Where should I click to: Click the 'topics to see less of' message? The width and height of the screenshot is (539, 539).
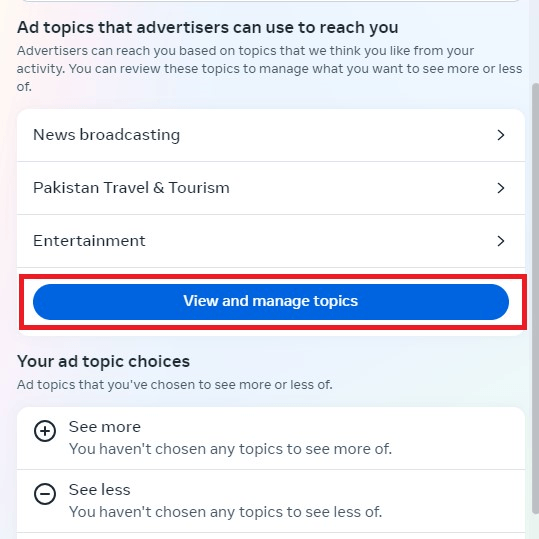pyautogui.click(x=226, y=512)
